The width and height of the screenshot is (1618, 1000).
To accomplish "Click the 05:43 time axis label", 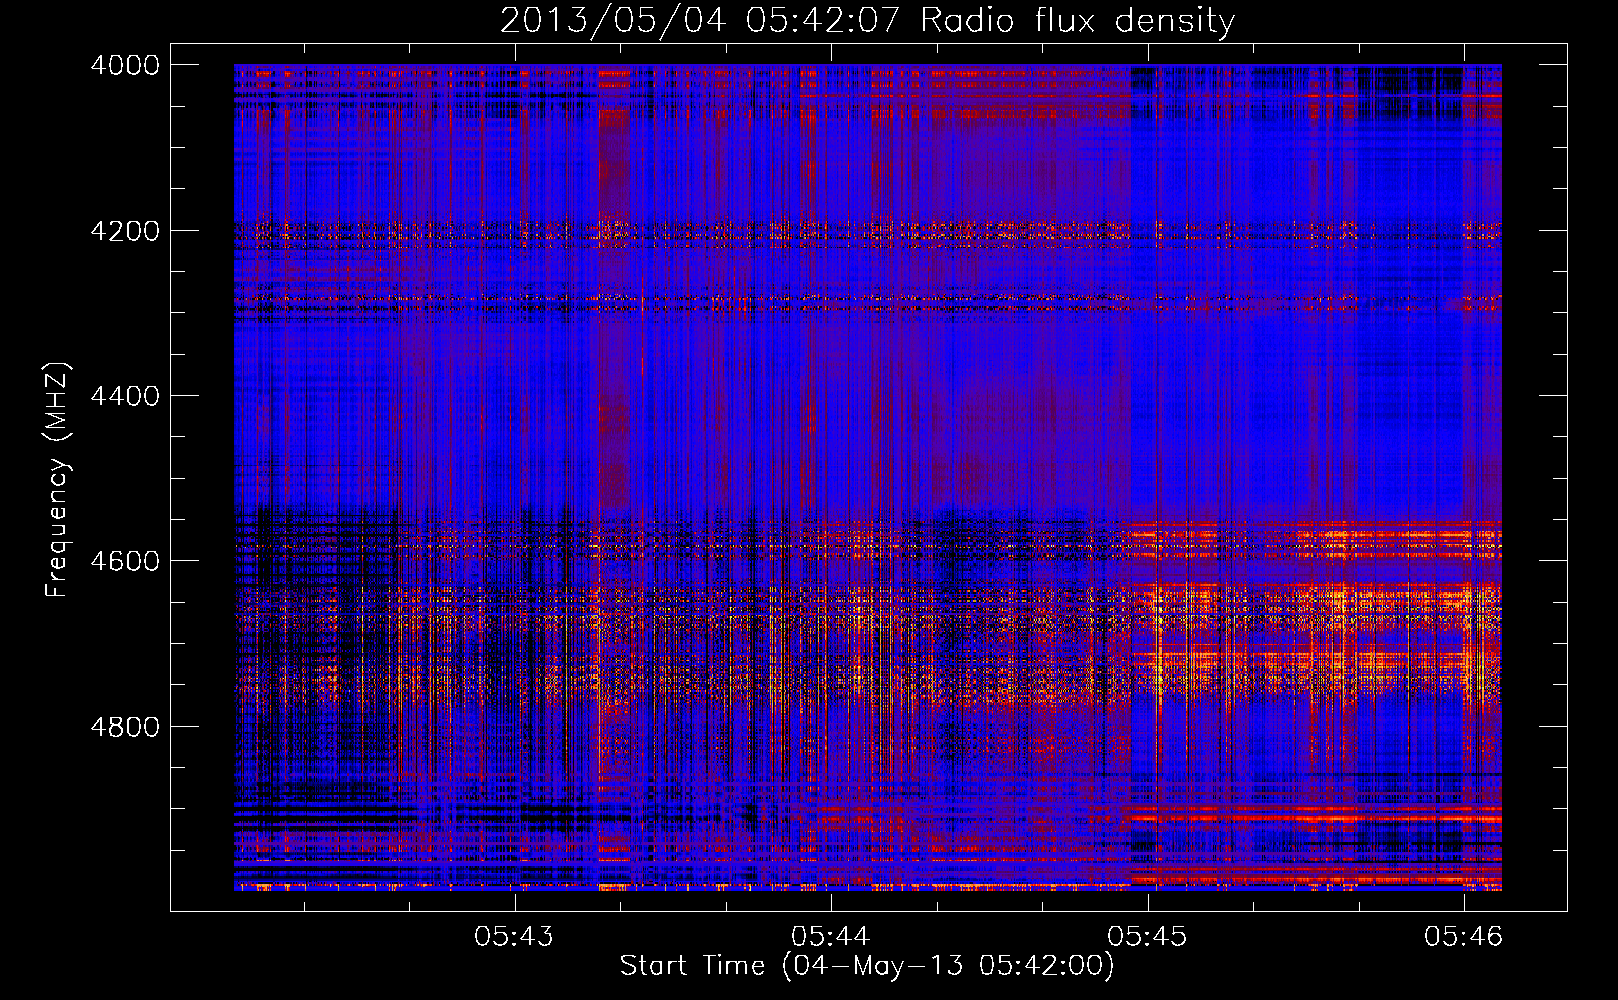I will [514, 936].
